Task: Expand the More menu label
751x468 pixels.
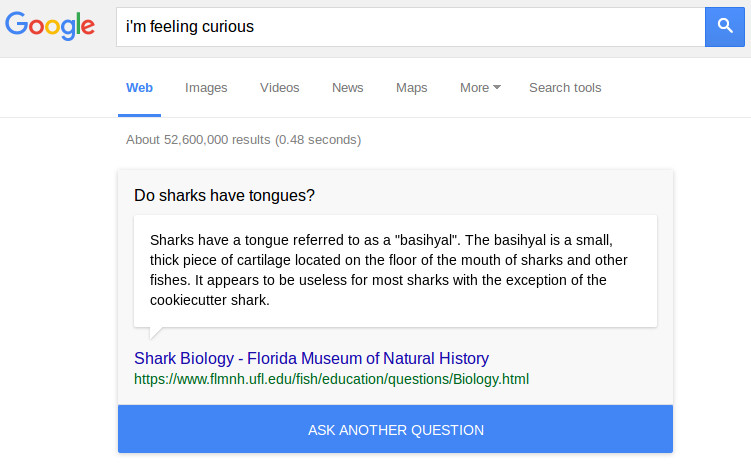Action: click(474, 88)
